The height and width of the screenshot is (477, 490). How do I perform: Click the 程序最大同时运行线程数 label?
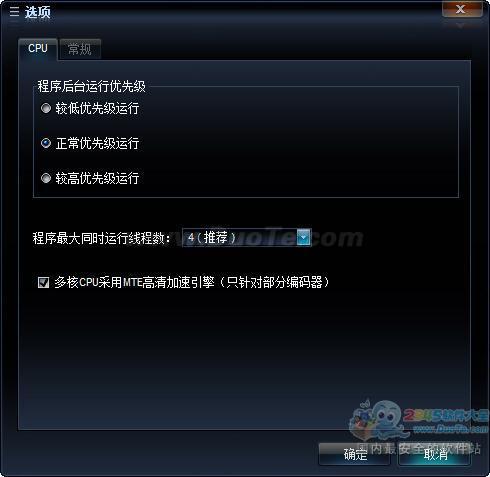tap(101, 238)
